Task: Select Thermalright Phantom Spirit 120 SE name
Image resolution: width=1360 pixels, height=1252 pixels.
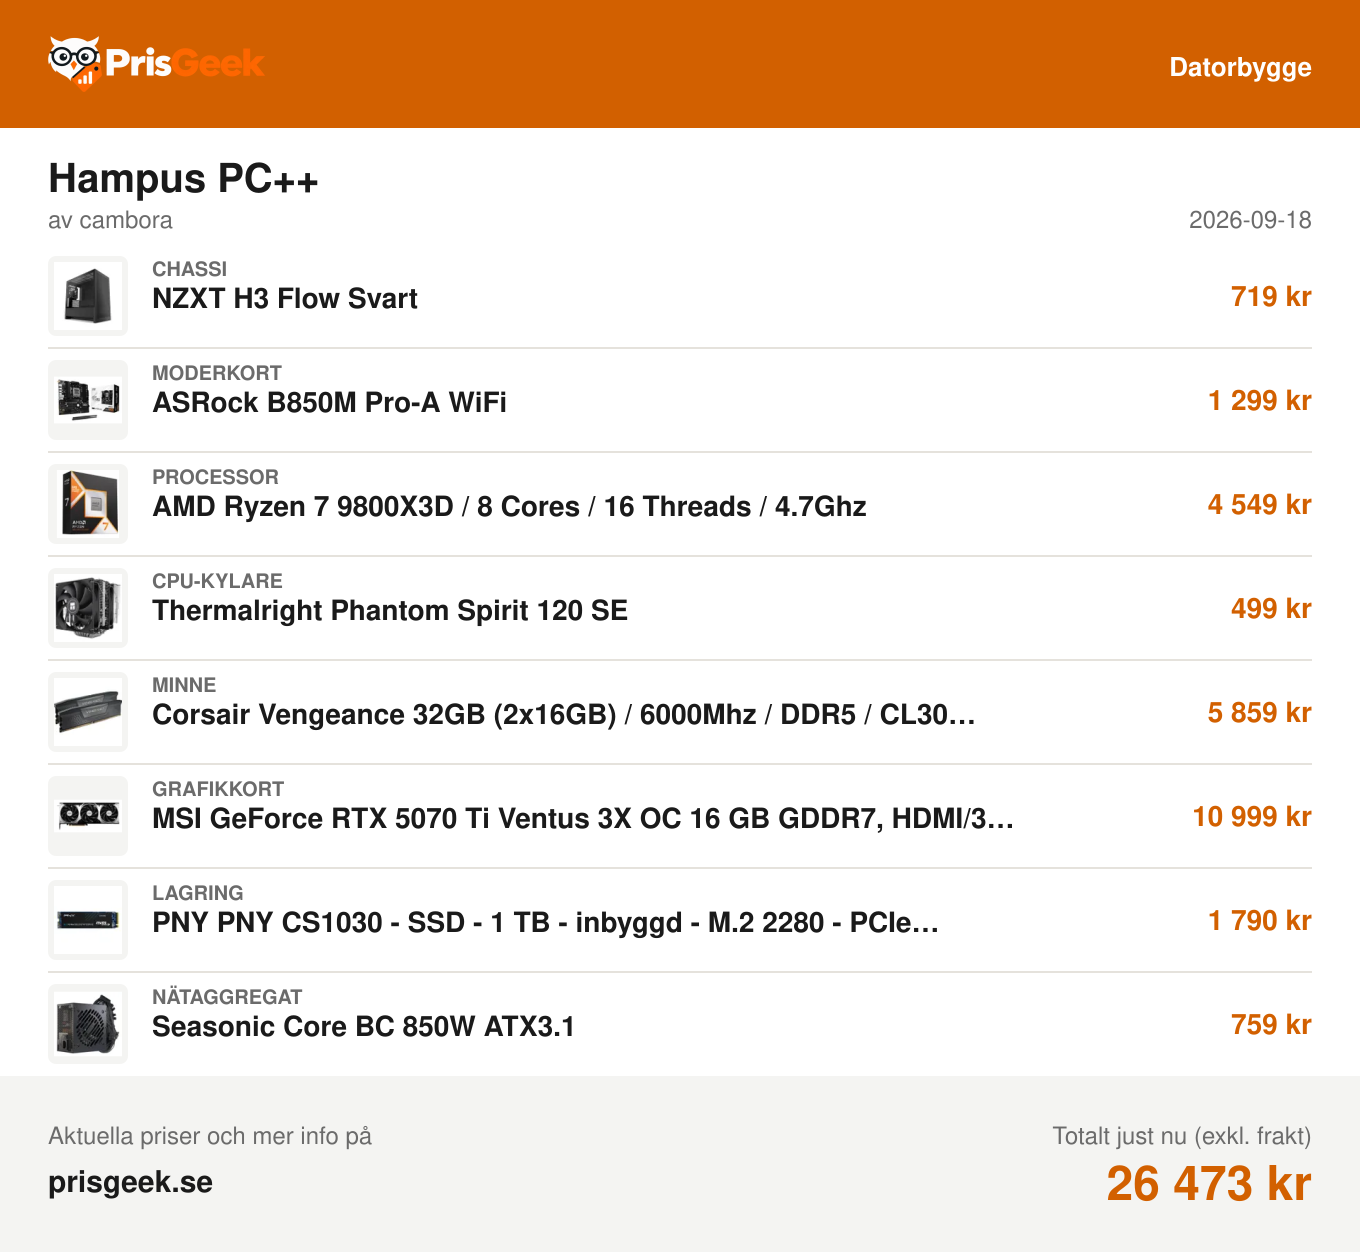Action: [x=390, y=611]
